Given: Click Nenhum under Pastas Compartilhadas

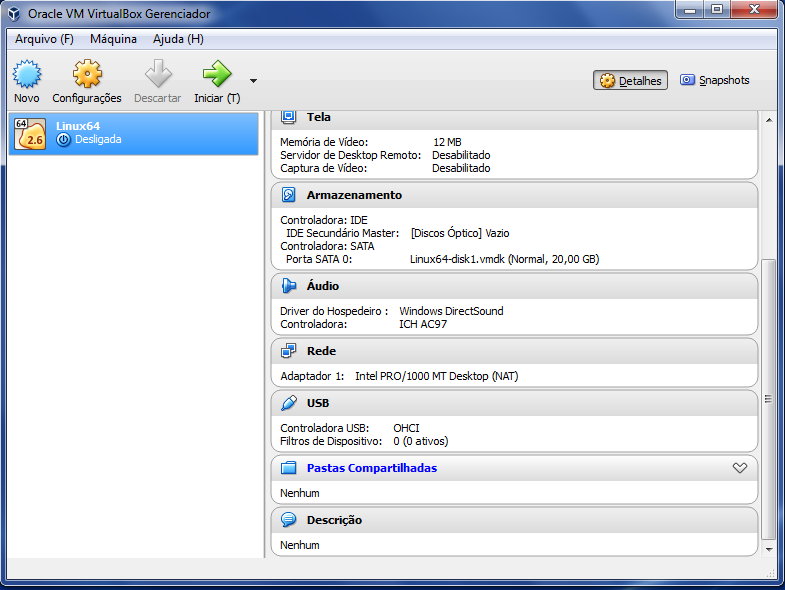Looking at the screenshot, I should point(299,493).
